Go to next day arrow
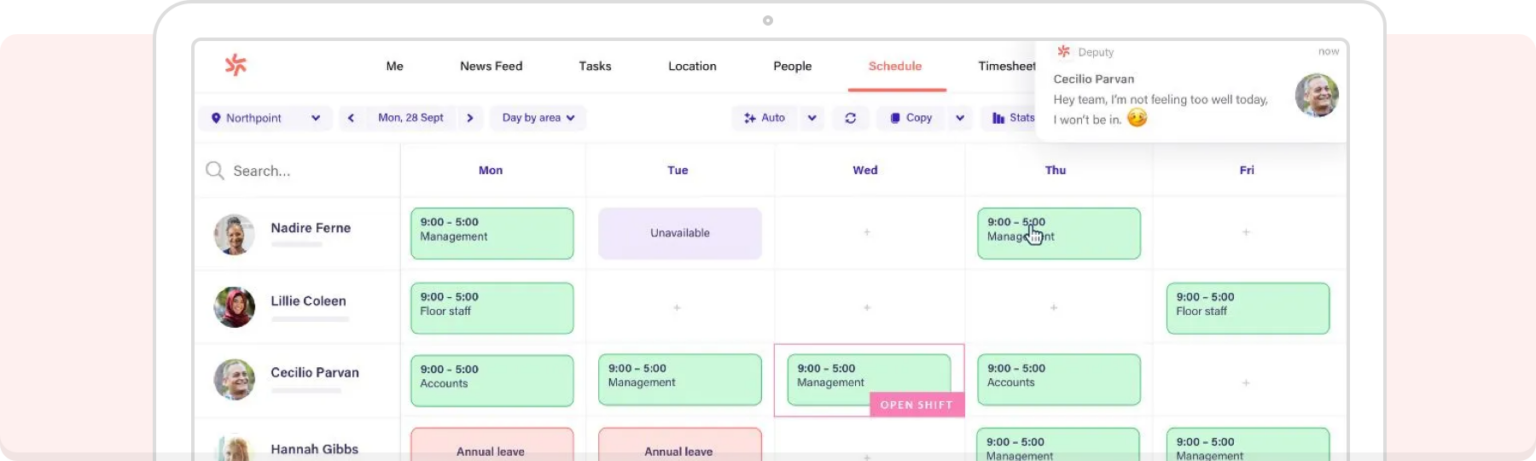Image resolution: width=1536 pixels, height=461 pixels. click(470, 118)
